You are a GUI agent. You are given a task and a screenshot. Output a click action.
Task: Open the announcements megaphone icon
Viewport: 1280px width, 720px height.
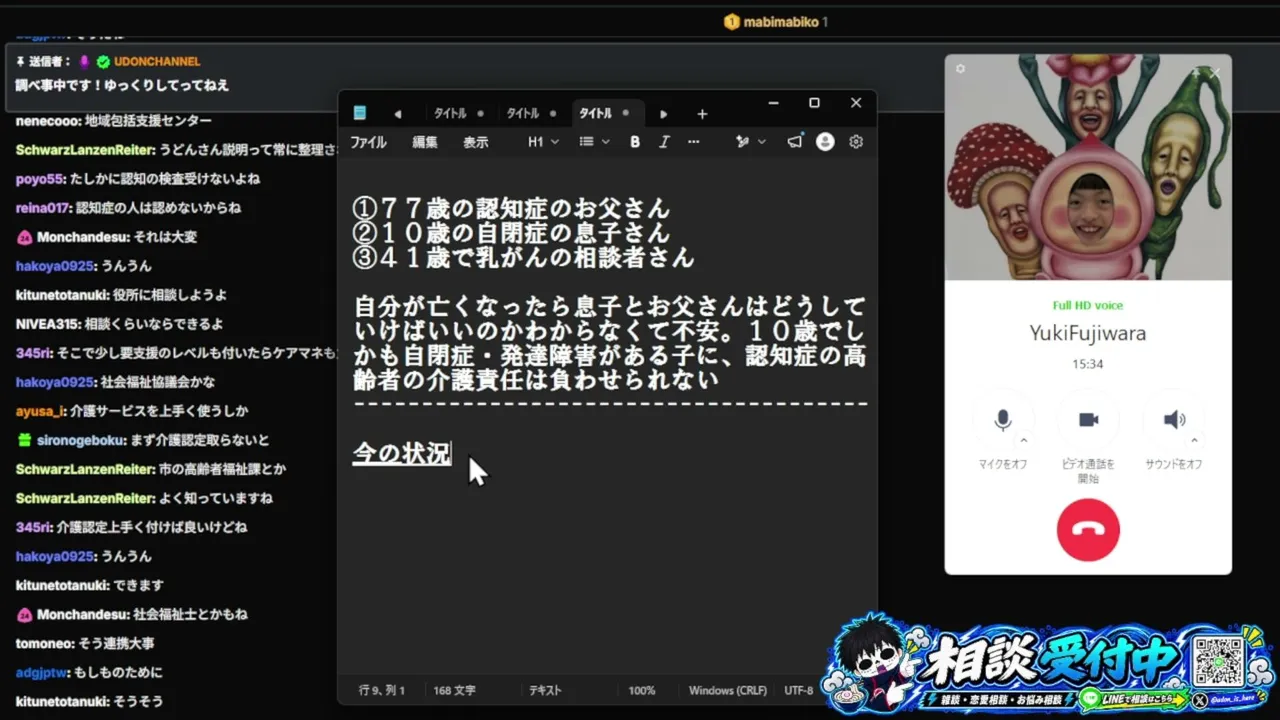(795, 142)
